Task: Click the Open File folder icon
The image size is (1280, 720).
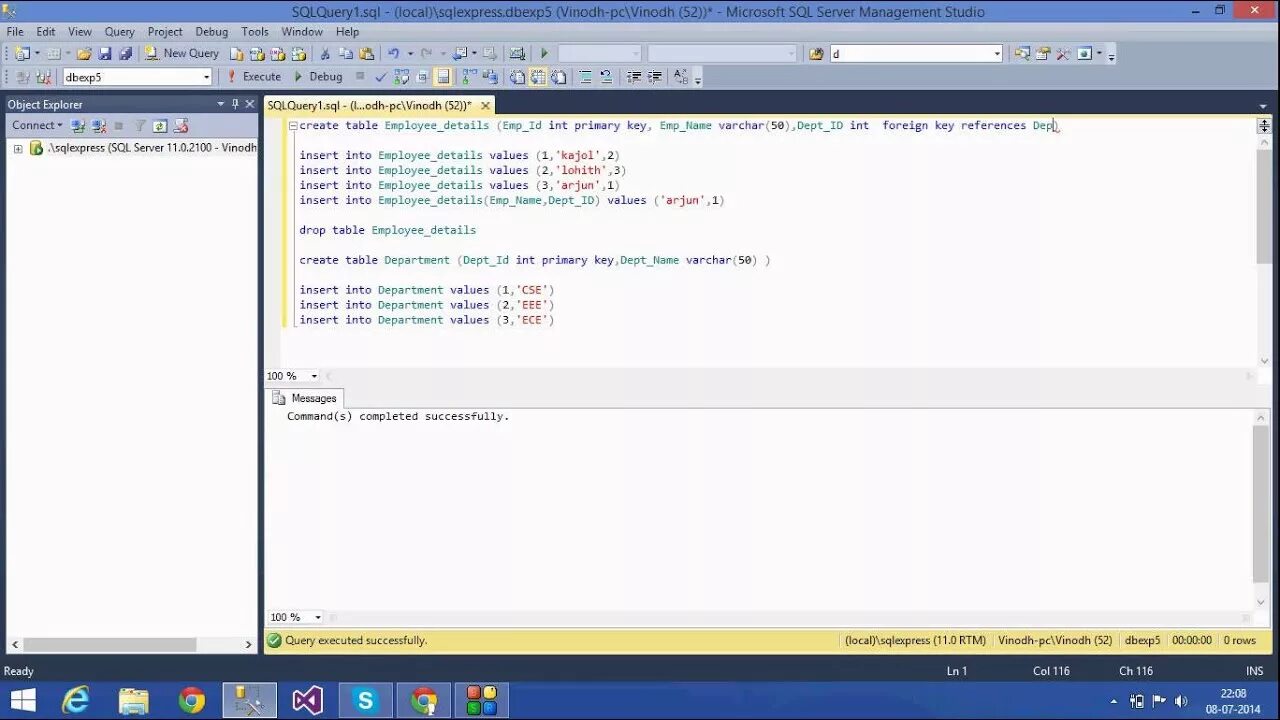Action: pyautogui.click(x=84, y=53)
